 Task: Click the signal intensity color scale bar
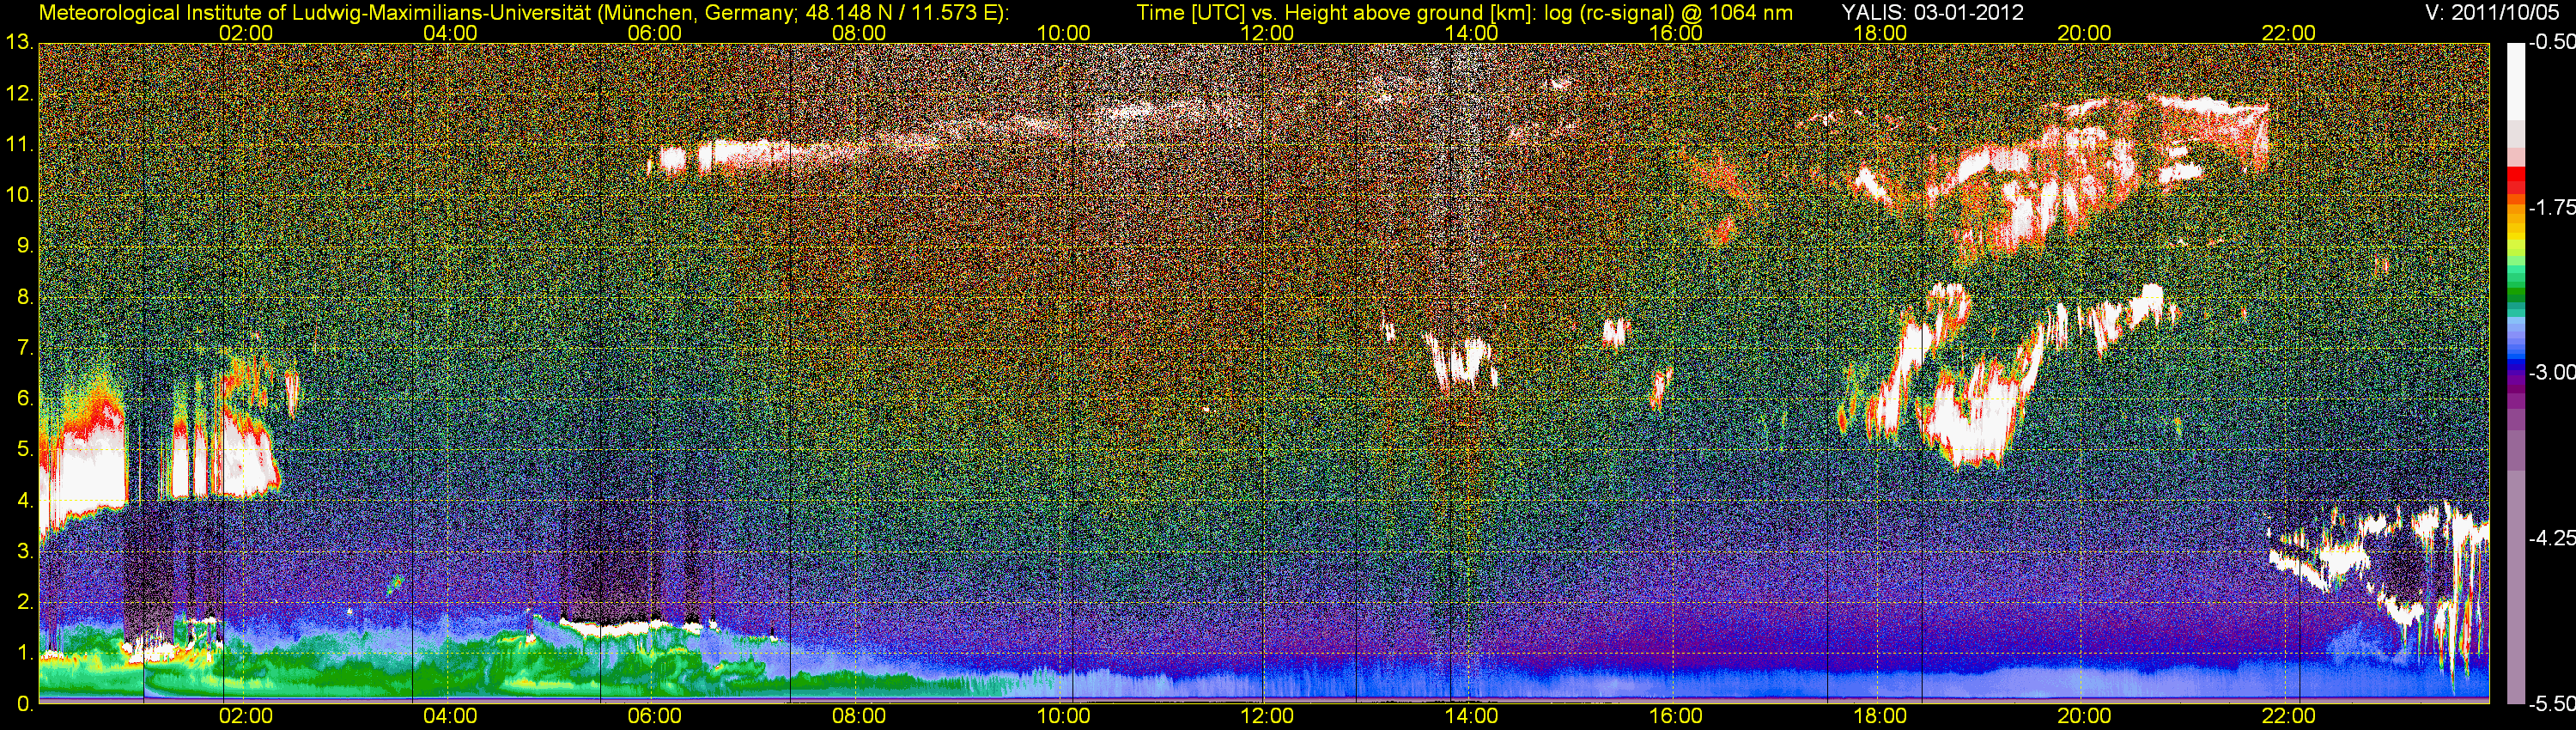(2515, 373)
